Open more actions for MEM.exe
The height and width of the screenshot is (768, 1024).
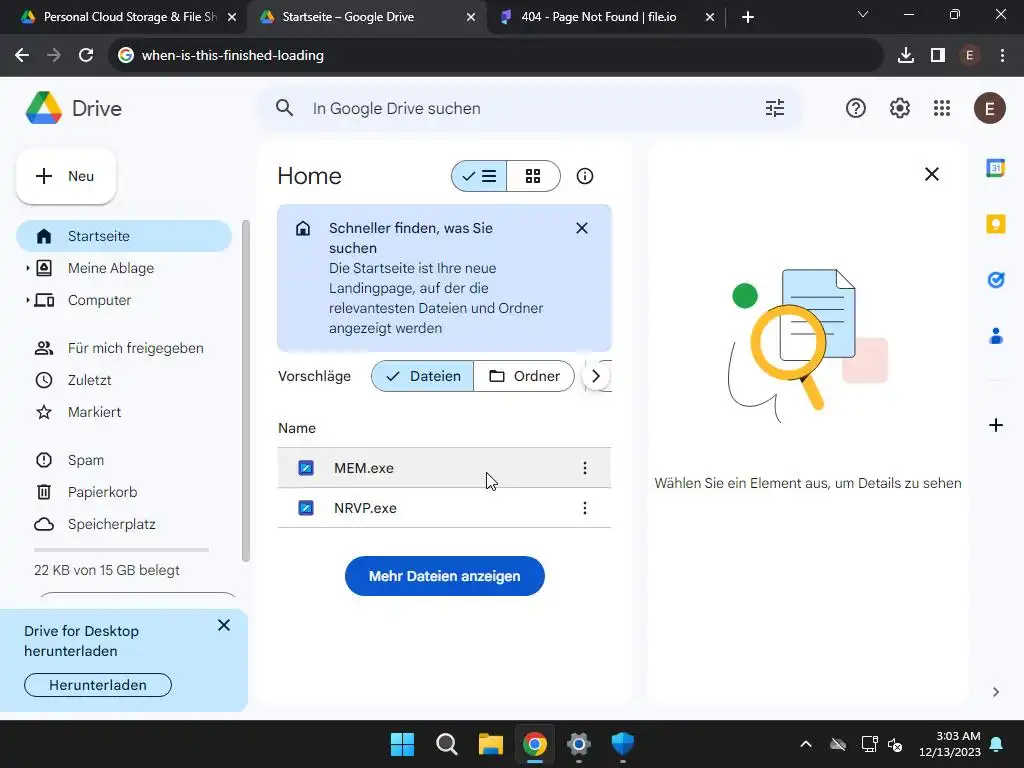click(584, 468)
